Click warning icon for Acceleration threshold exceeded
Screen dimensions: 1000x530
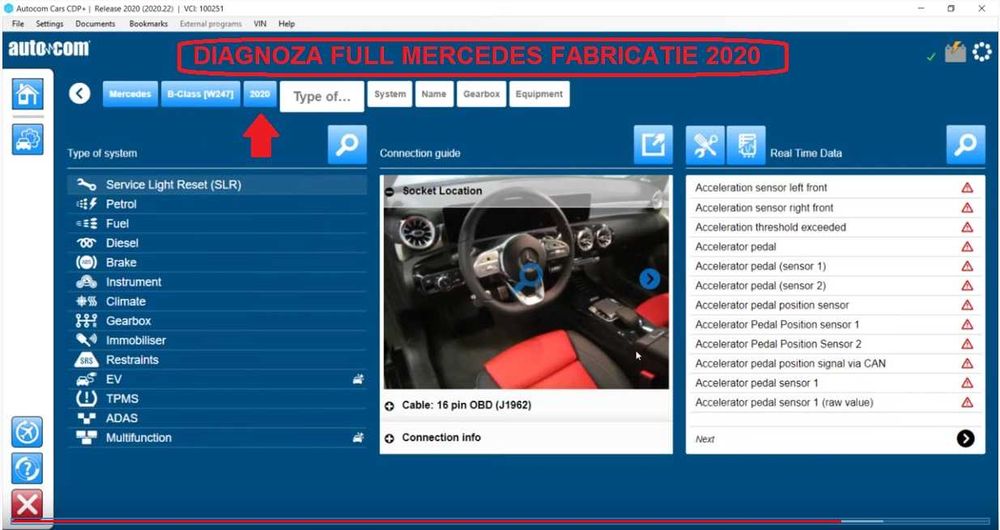click(x=967, y=227)
